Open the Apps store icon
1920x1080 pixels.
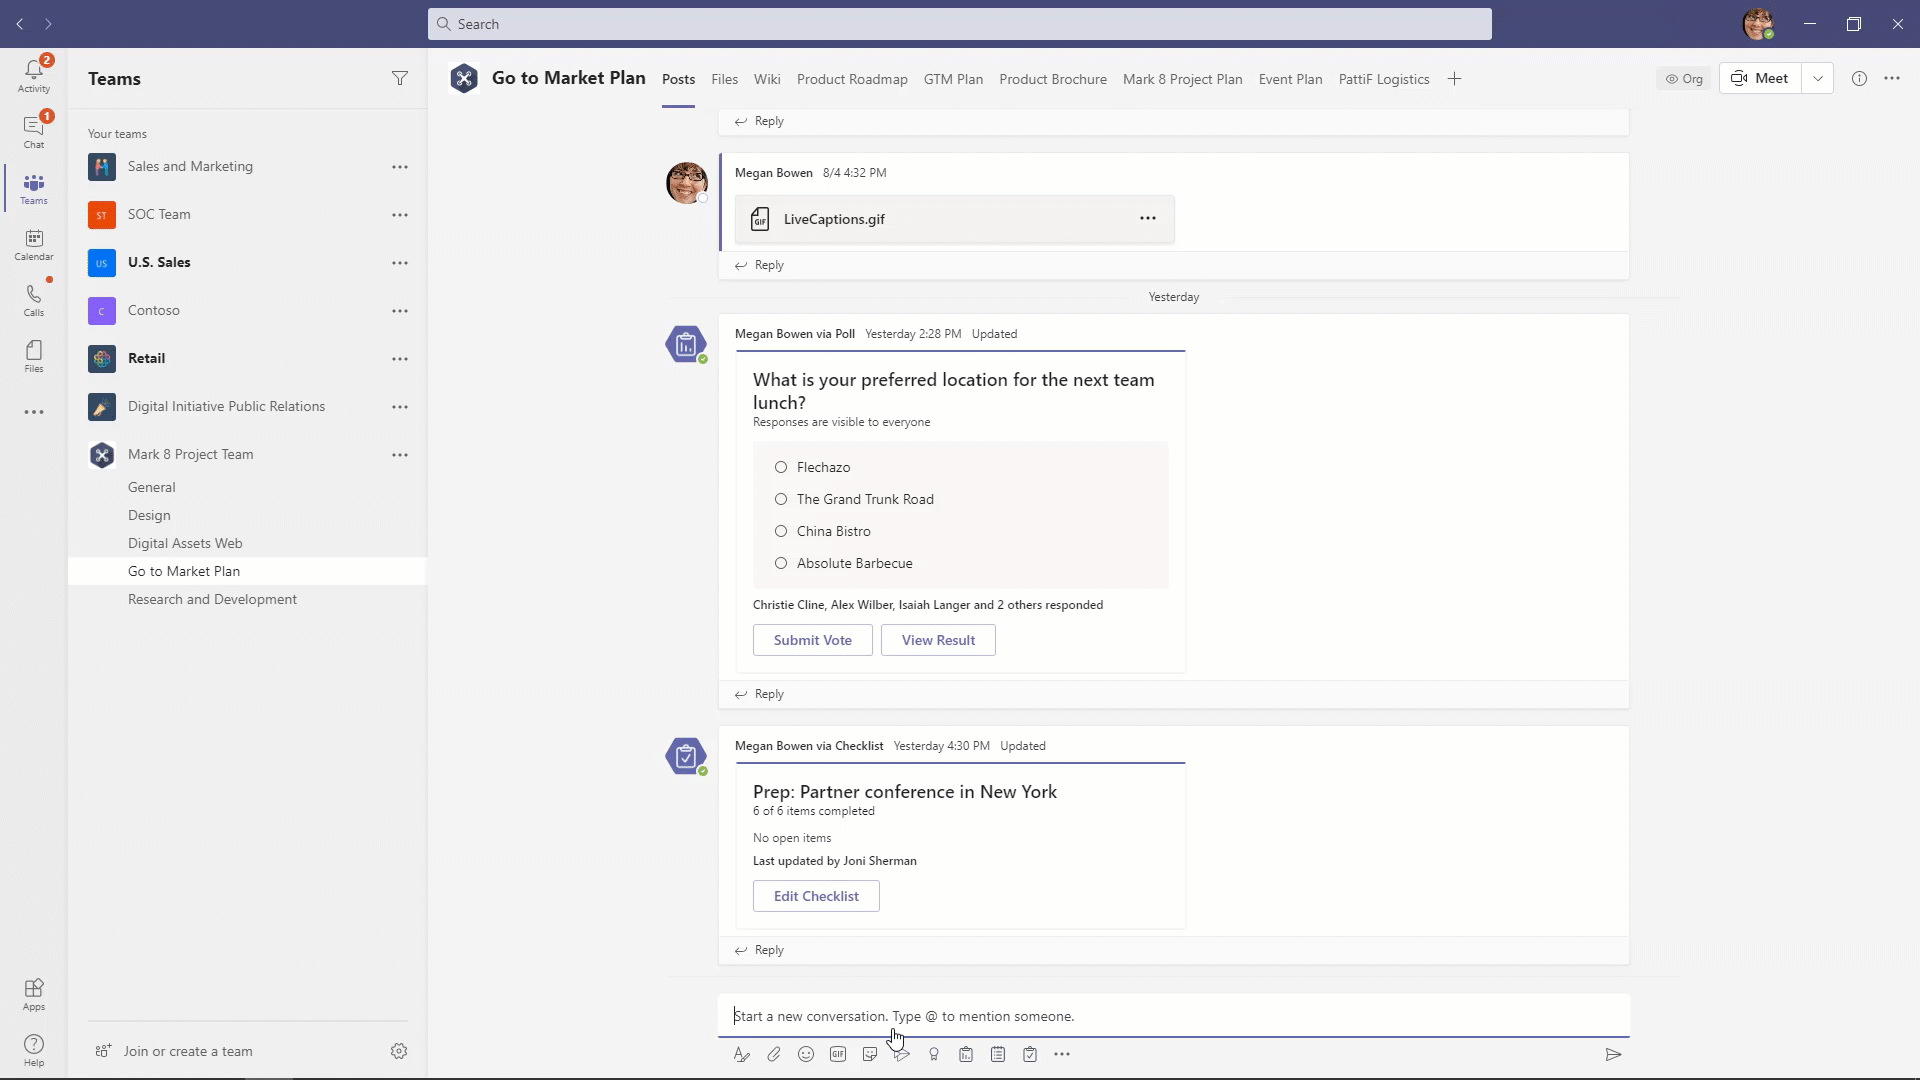click(x=33, y=994)
